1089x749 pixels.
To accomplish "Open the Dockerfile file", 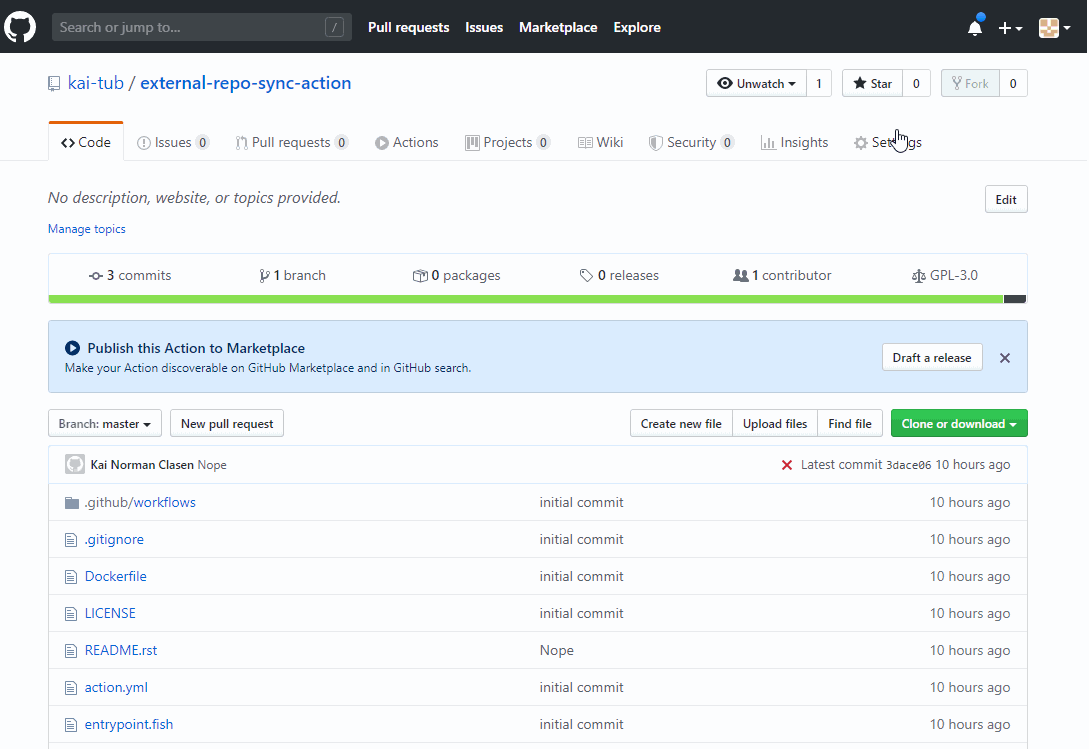I will point(116,576).
